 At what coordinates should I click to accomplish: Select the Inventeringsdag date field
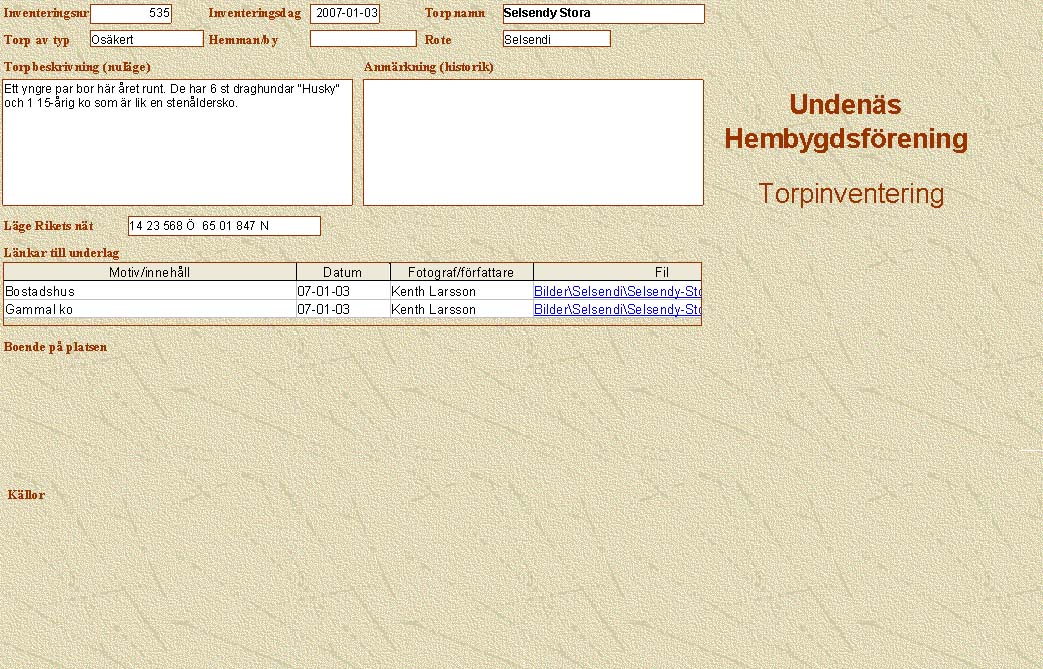pyautogui.click(x=345, y=14)
